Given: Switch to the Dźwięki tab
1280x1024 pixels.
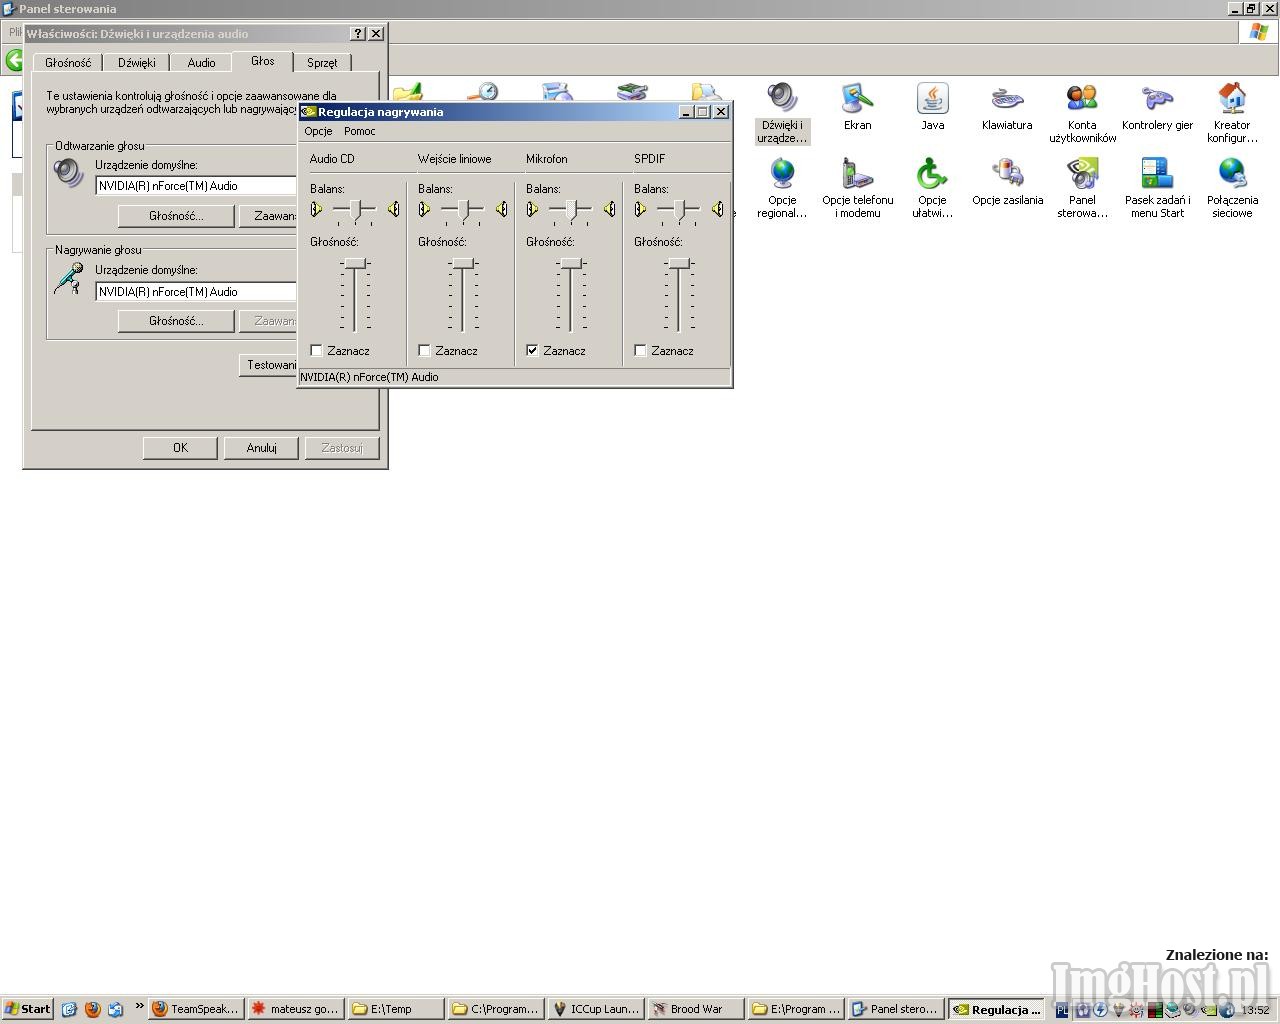Looking at the screenshot, I should coord(137,62).
